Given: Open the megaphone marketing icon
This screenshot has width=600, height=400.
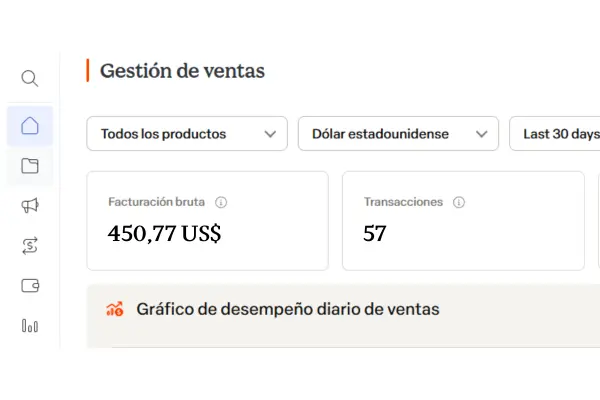Looking at the screenshot, I should click(30, 205).
